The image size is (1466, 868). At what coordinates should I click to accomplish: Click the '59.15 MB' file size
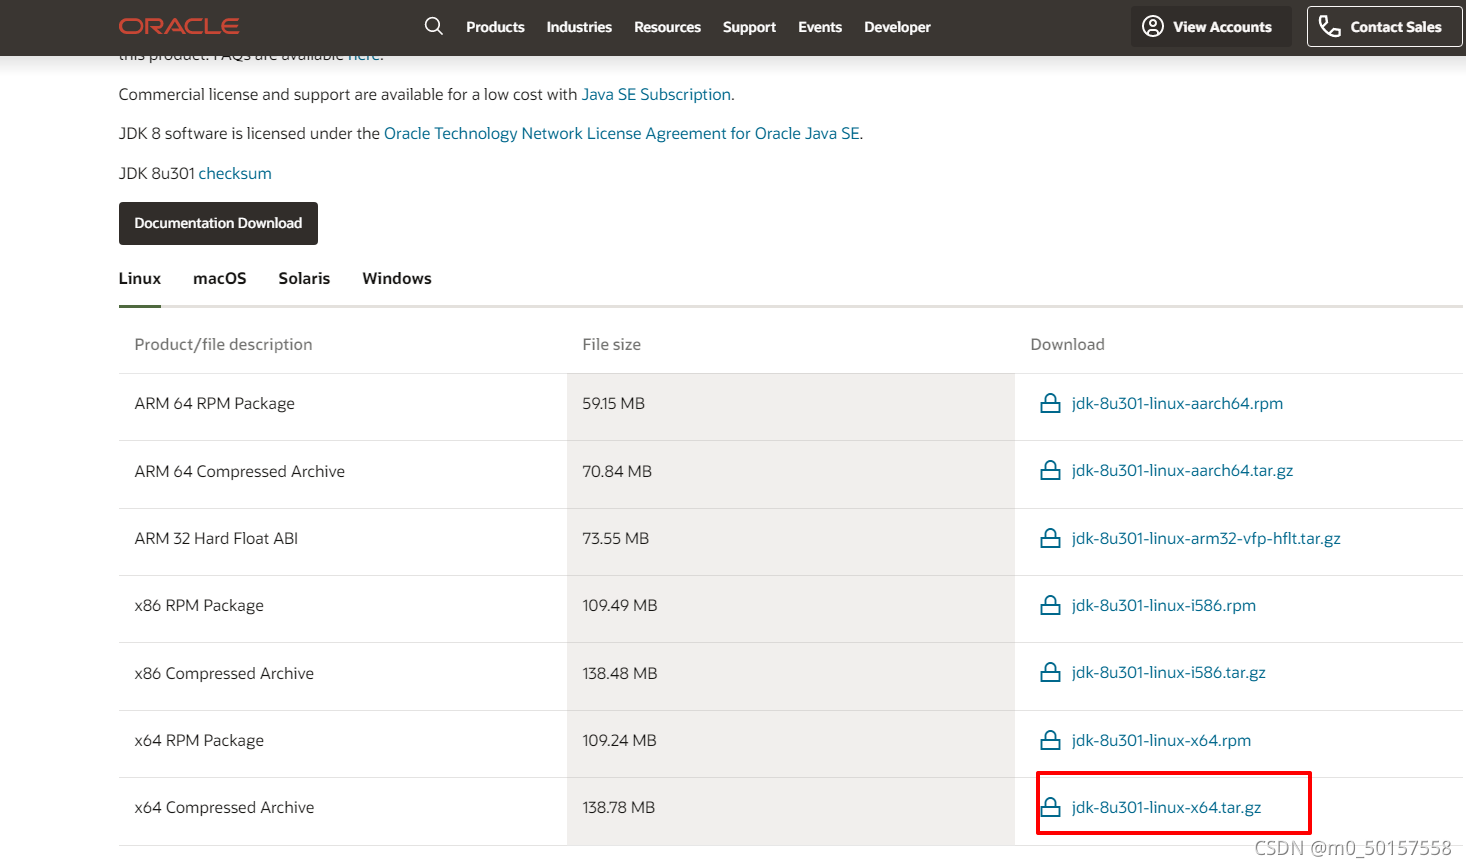(x=614, y=403)
